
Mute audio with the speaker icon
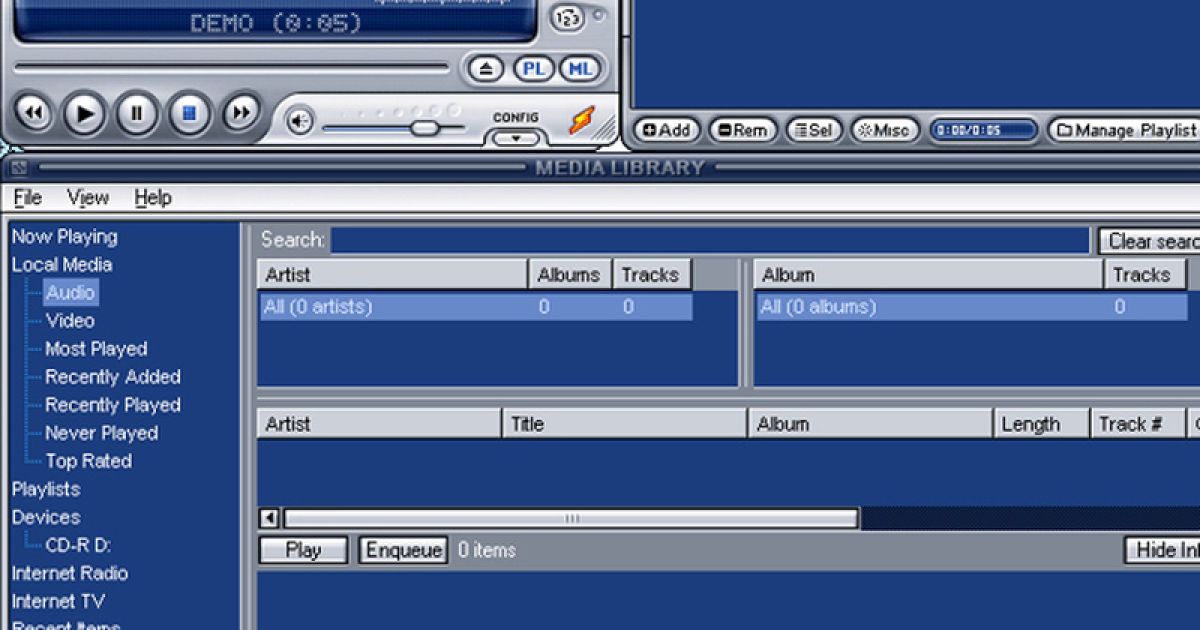point(299,122)
